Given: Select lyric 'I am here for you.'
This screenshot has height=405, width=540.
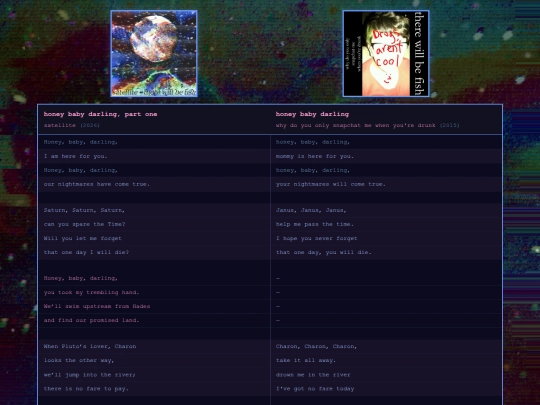Looking at the screenshot, I should point(75,156).
